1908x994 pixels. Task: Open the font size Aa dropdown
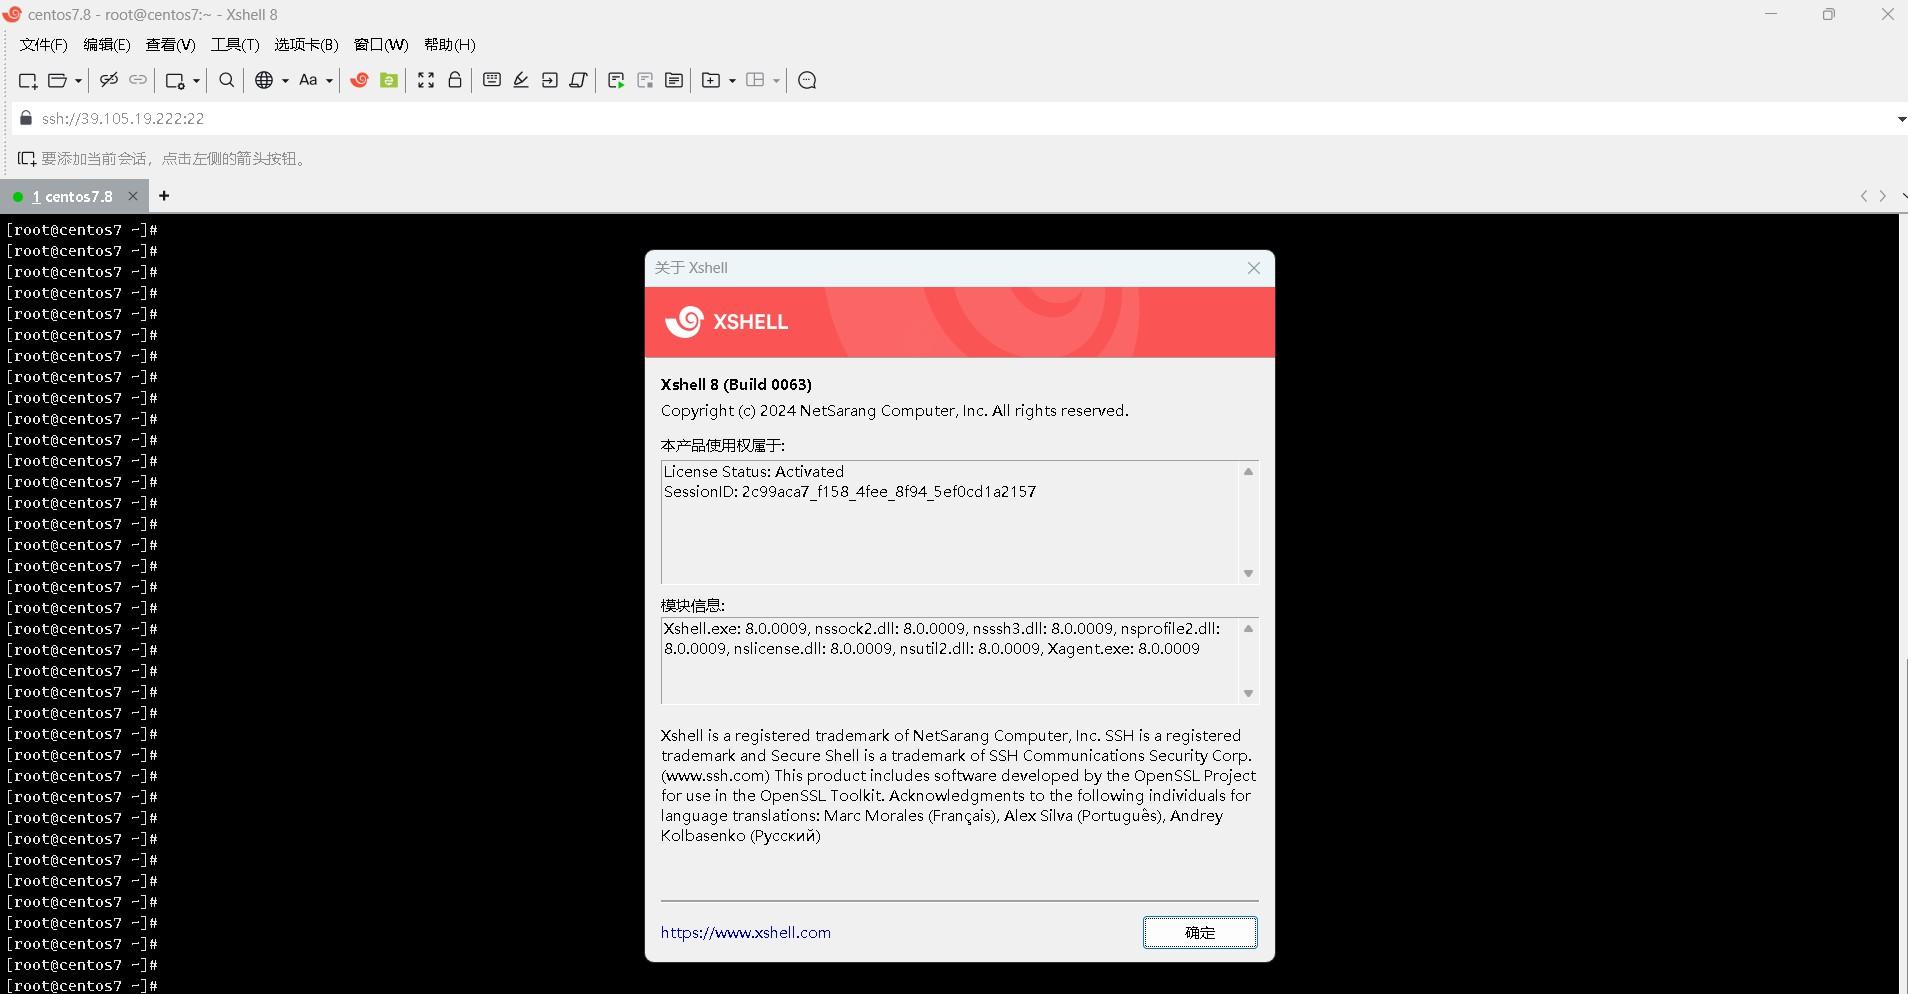pos(330,80)
